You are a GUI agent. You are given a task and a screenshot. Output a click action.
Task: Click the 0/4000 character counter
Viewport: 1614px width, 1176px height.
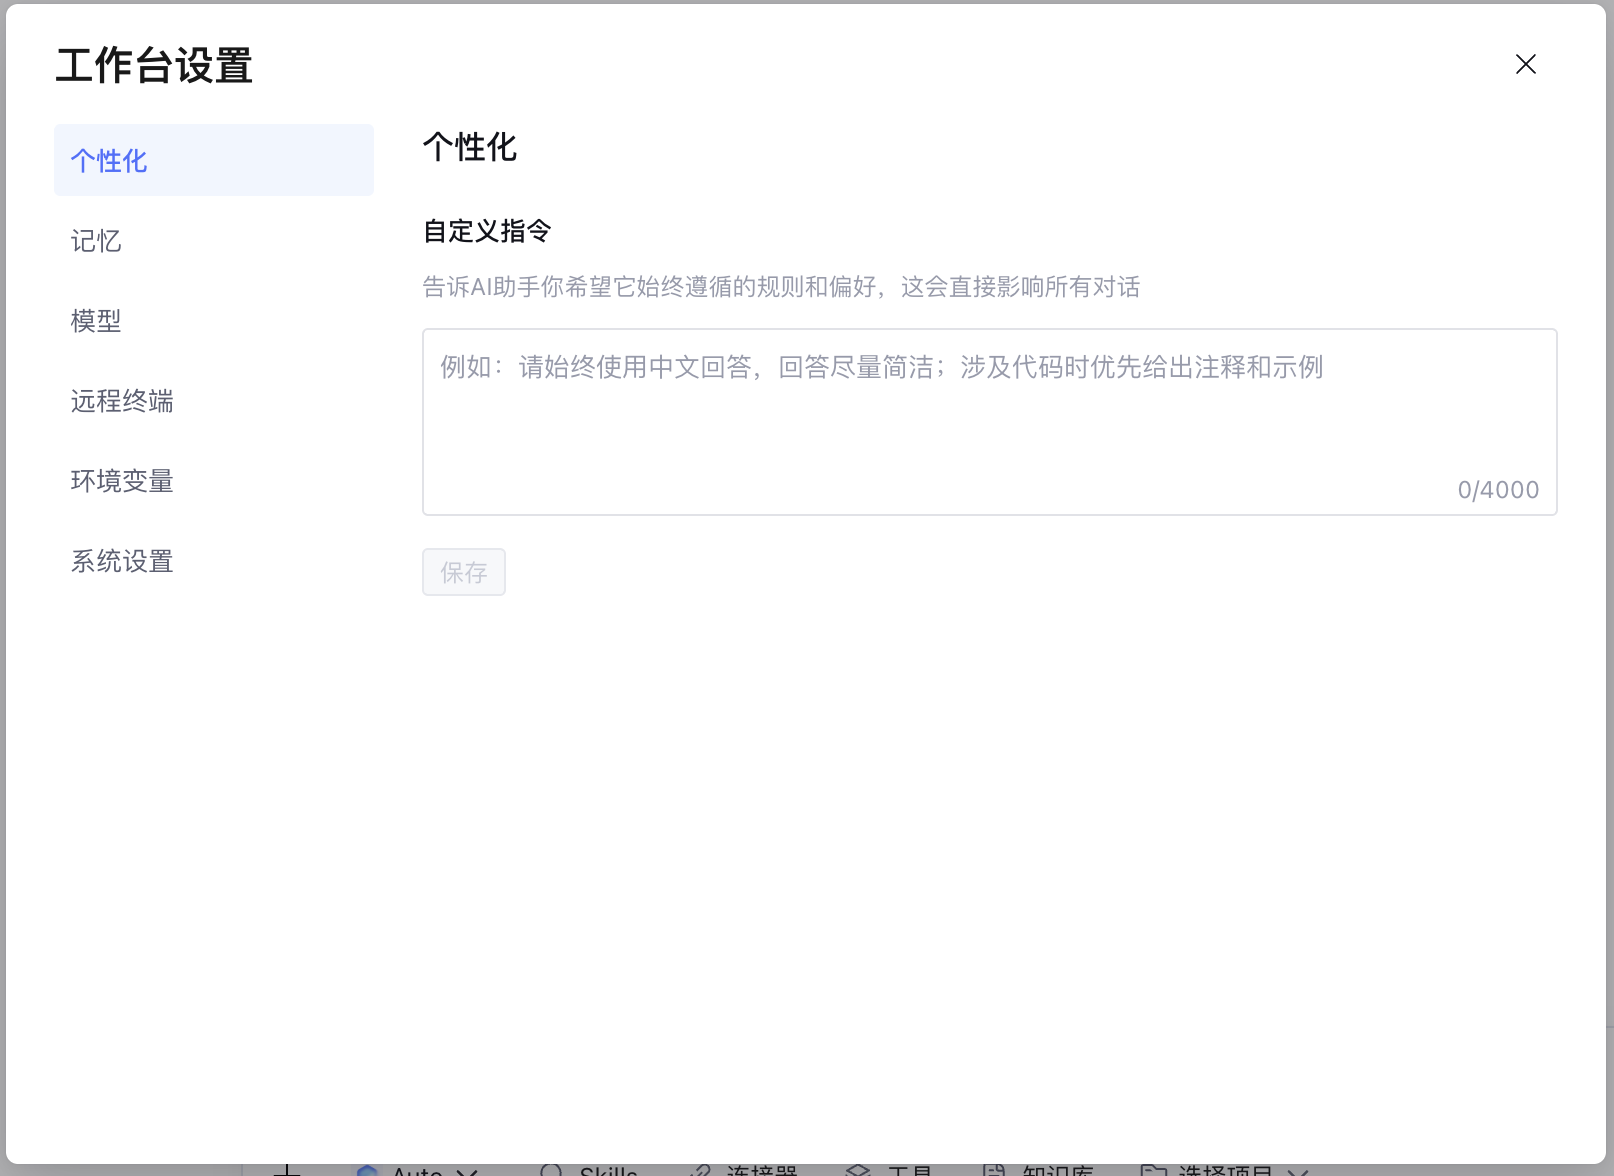[1498, 490]
